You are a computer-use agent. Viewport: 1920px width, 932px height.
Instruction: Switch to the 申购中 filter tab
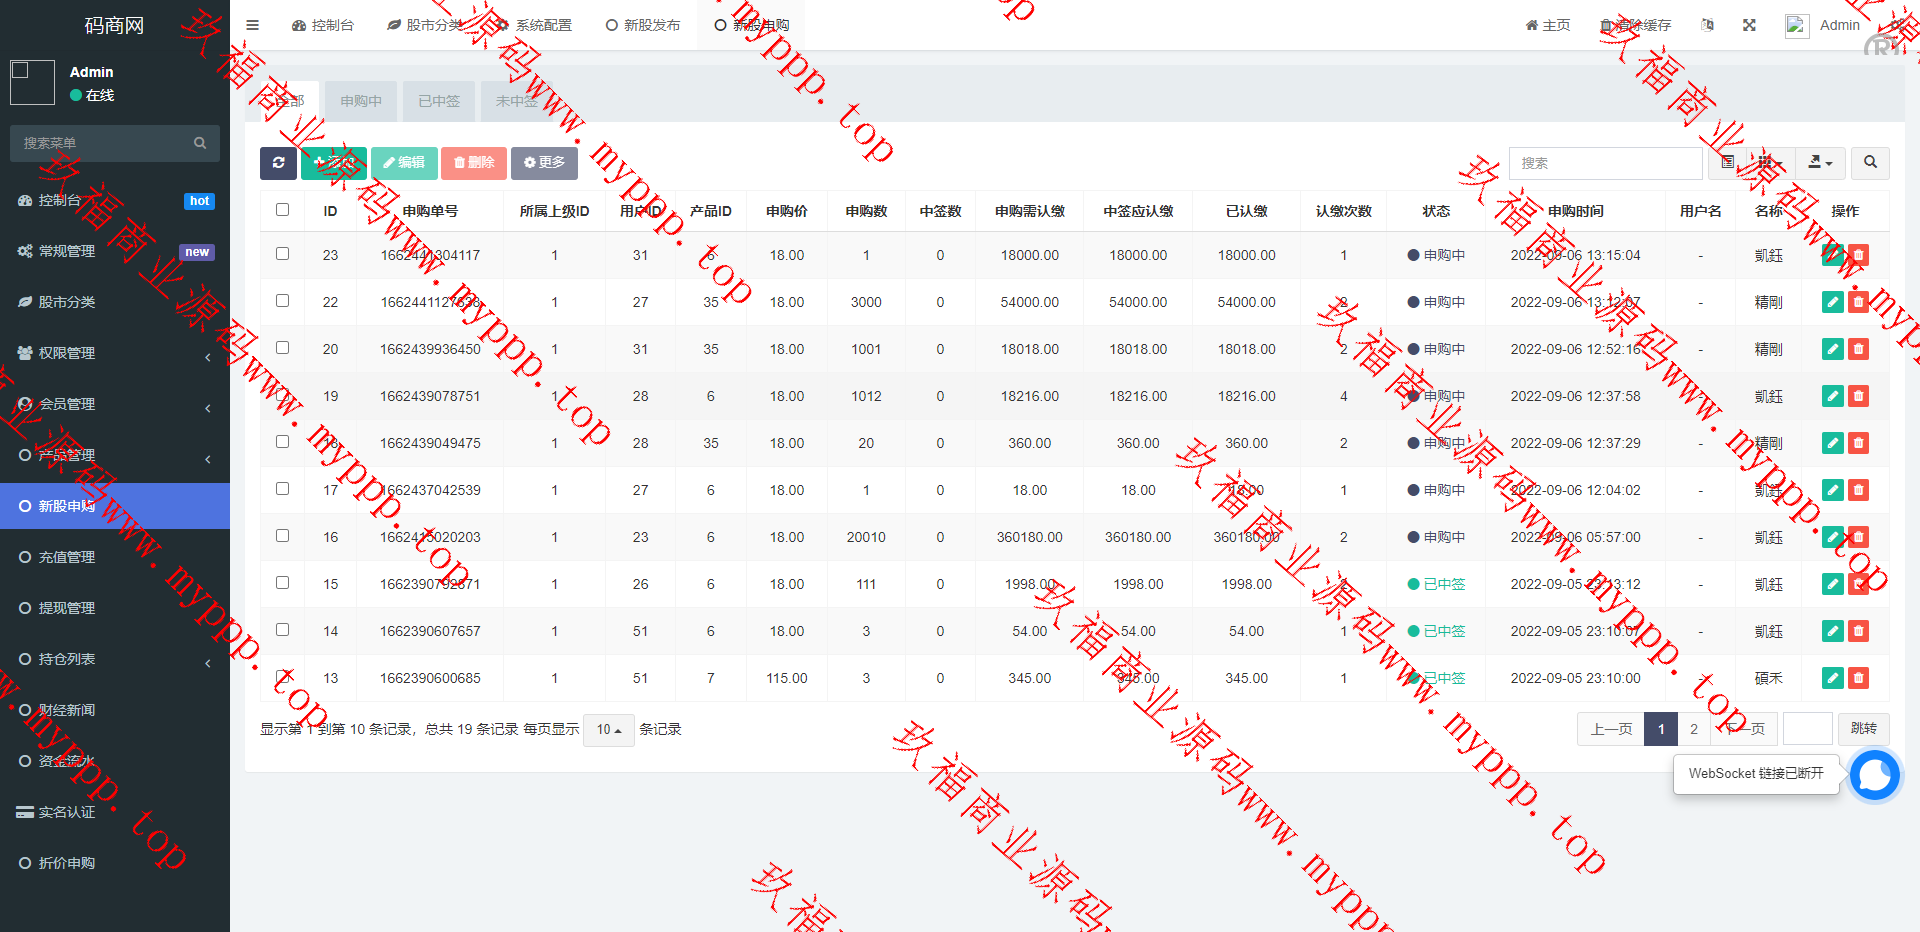(361, 101)
